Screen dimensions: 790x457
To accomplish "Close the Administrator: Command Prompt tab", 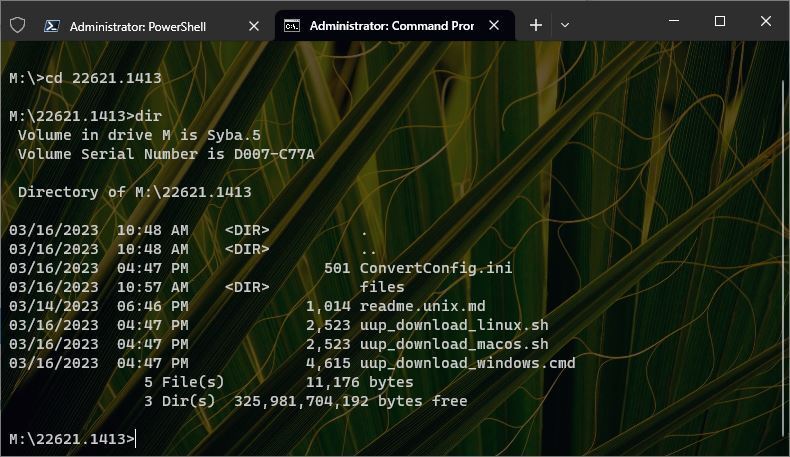I will [494, 25].
